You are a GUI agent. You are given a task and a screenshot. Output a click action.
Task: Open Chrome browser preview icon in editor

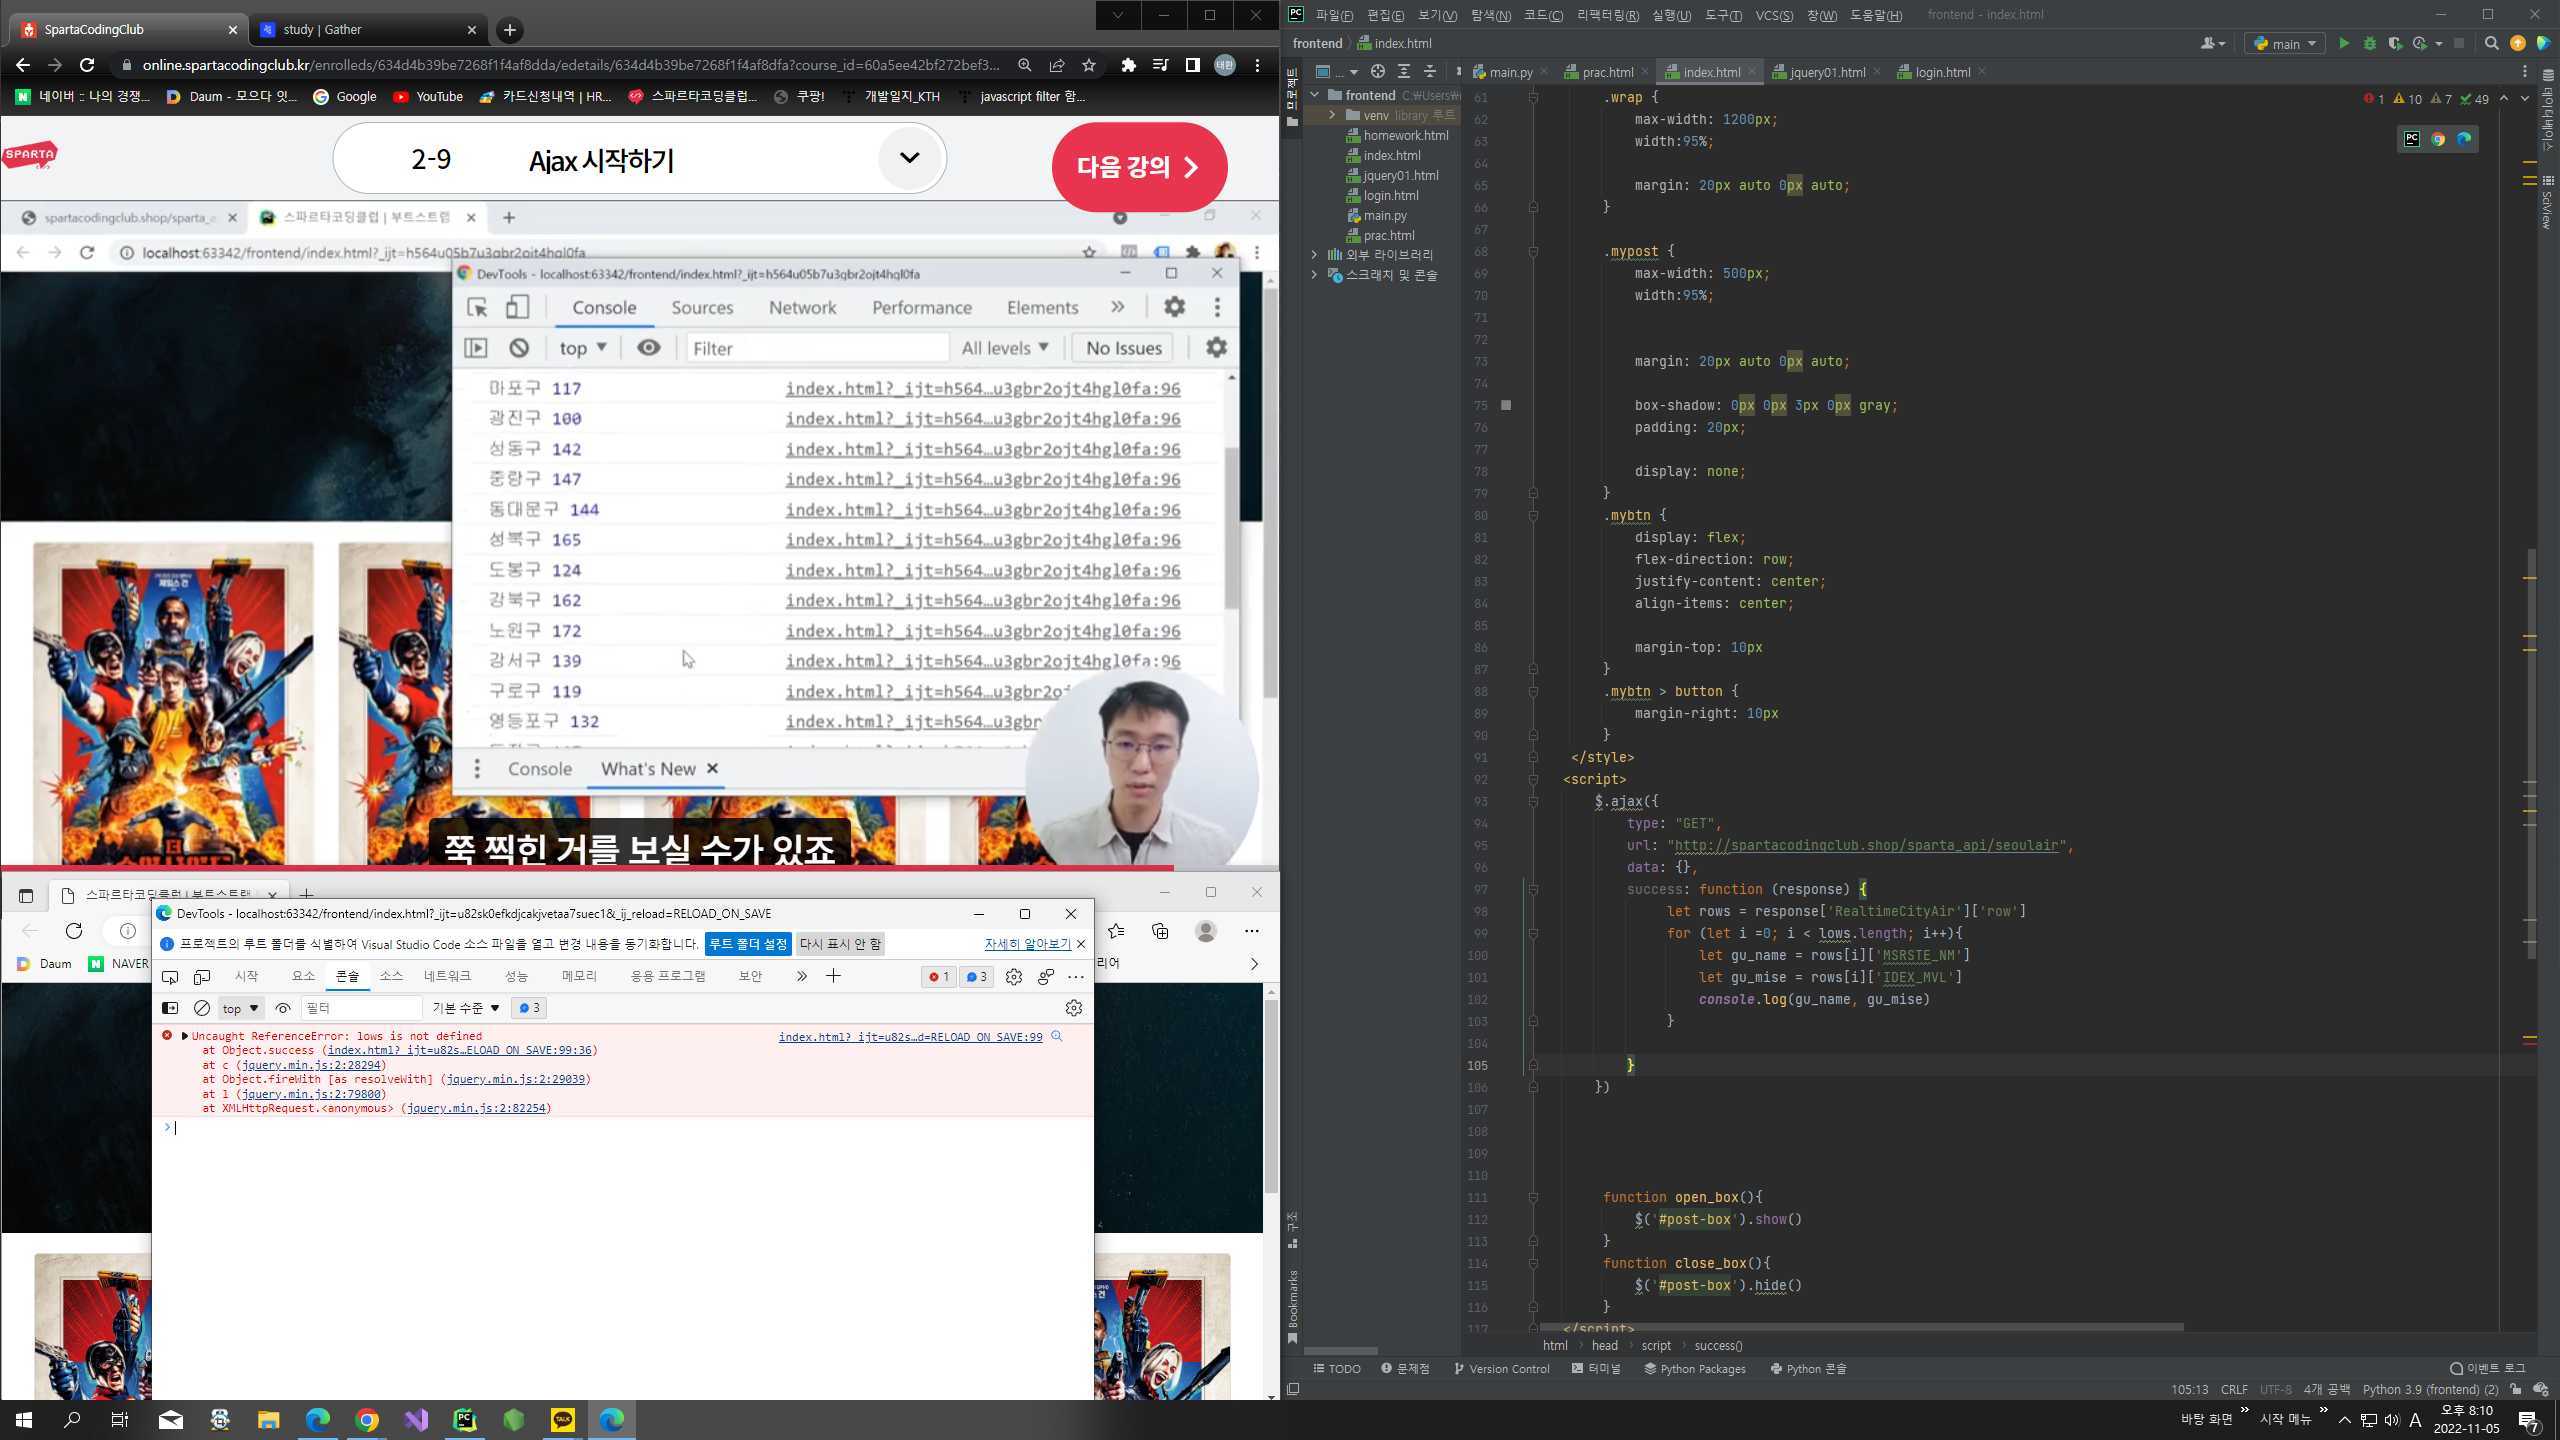(x=2438, y=139)
